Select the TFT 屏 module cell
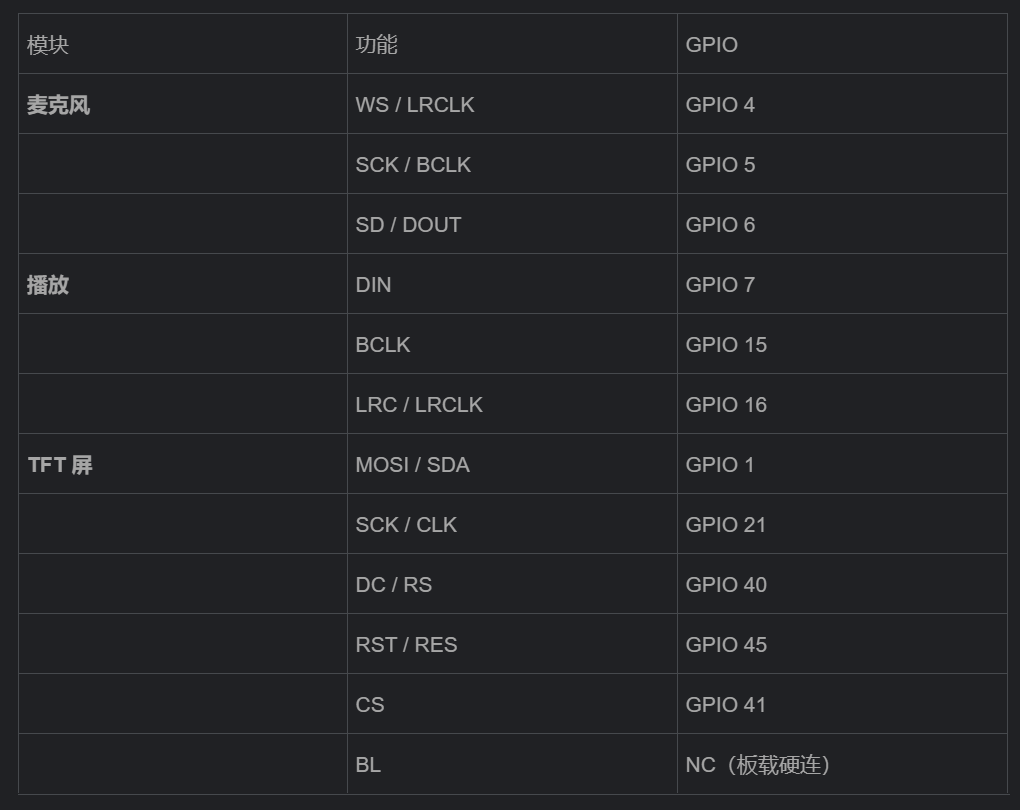The image size is (1020, 810). click(x=183, y=464)
